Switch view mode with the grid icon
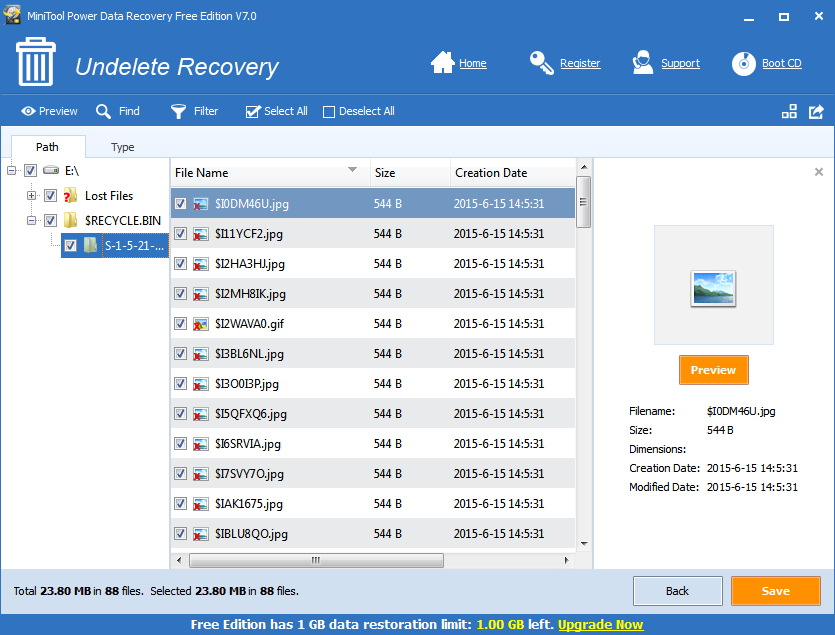This screenshot has height=635, width=835. 789,111
